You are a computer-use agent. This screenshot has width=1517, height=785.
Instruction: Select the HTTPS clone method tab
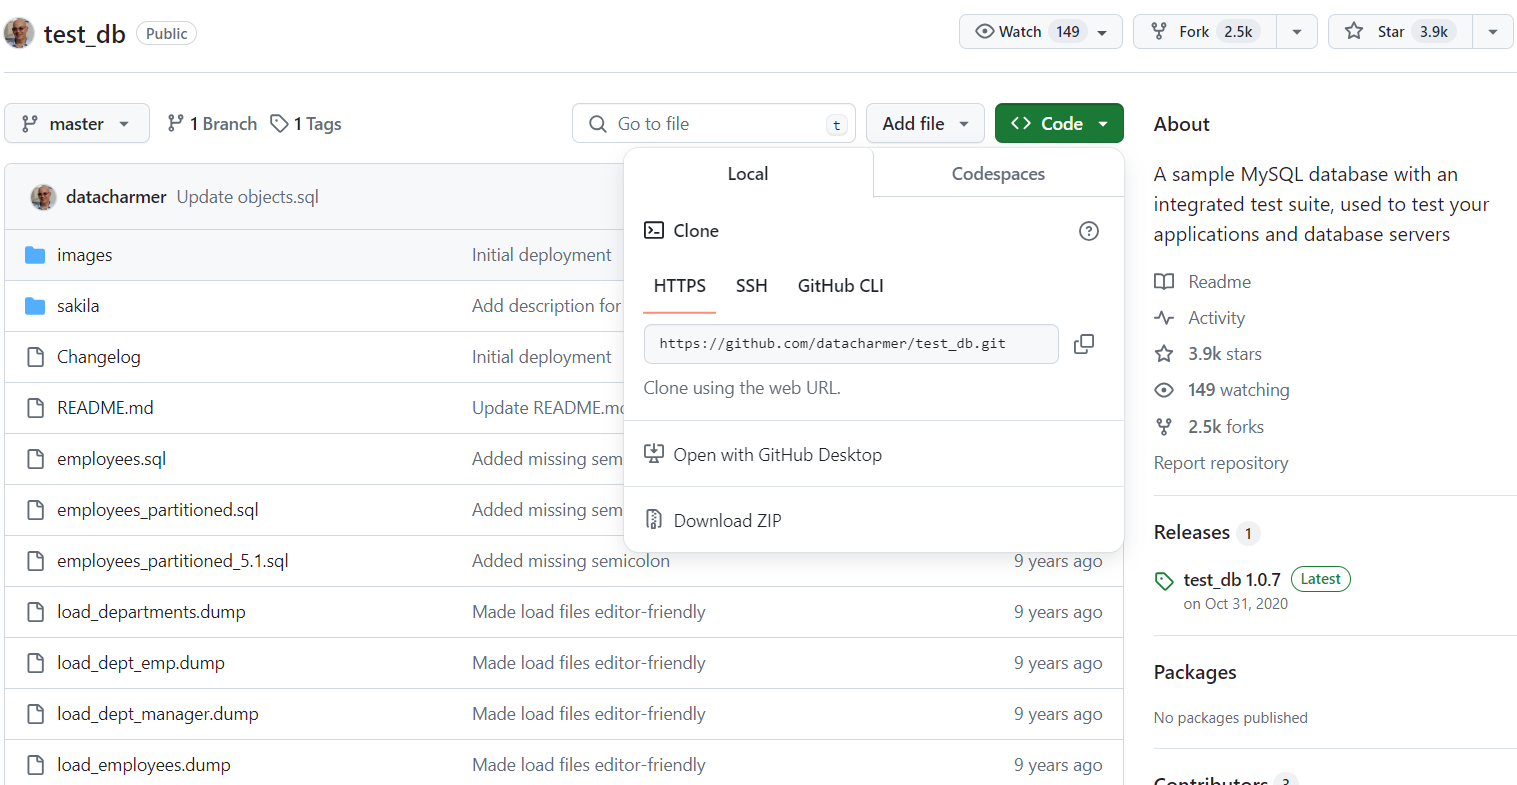[680, 286]
